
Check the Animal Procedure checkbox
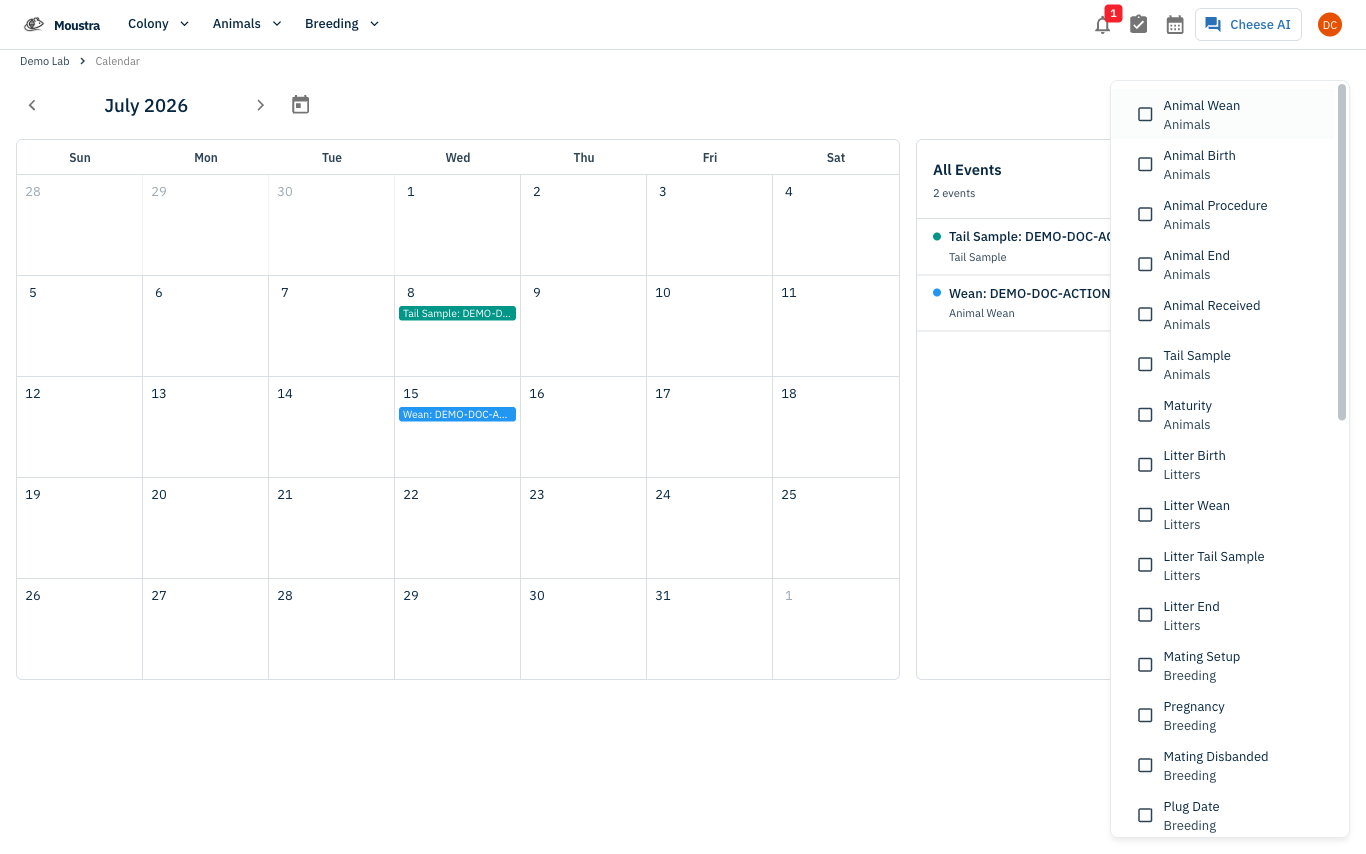click(x=1145, y=214)
